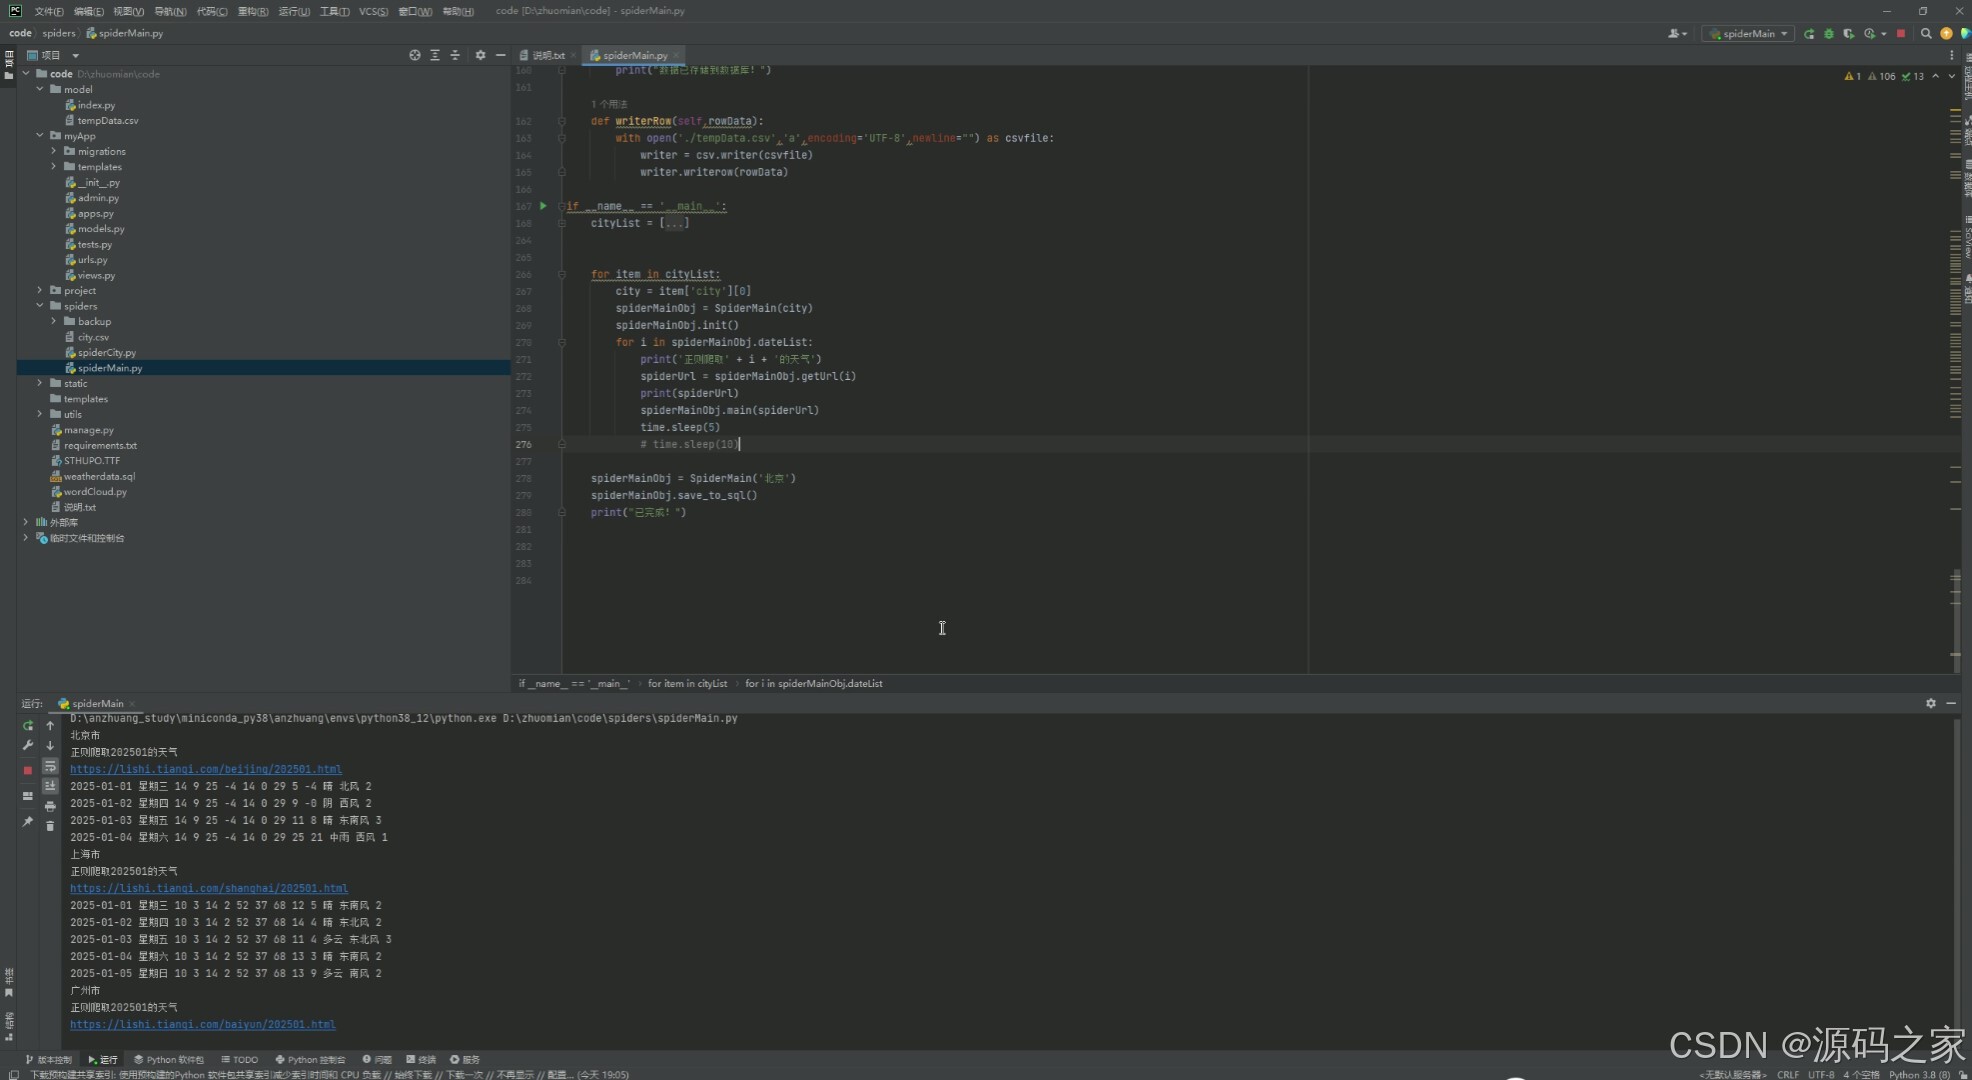Screen dimensions: 1972x1080
Task: Toggle pin tab in Run panel
Action: (28, 822)
